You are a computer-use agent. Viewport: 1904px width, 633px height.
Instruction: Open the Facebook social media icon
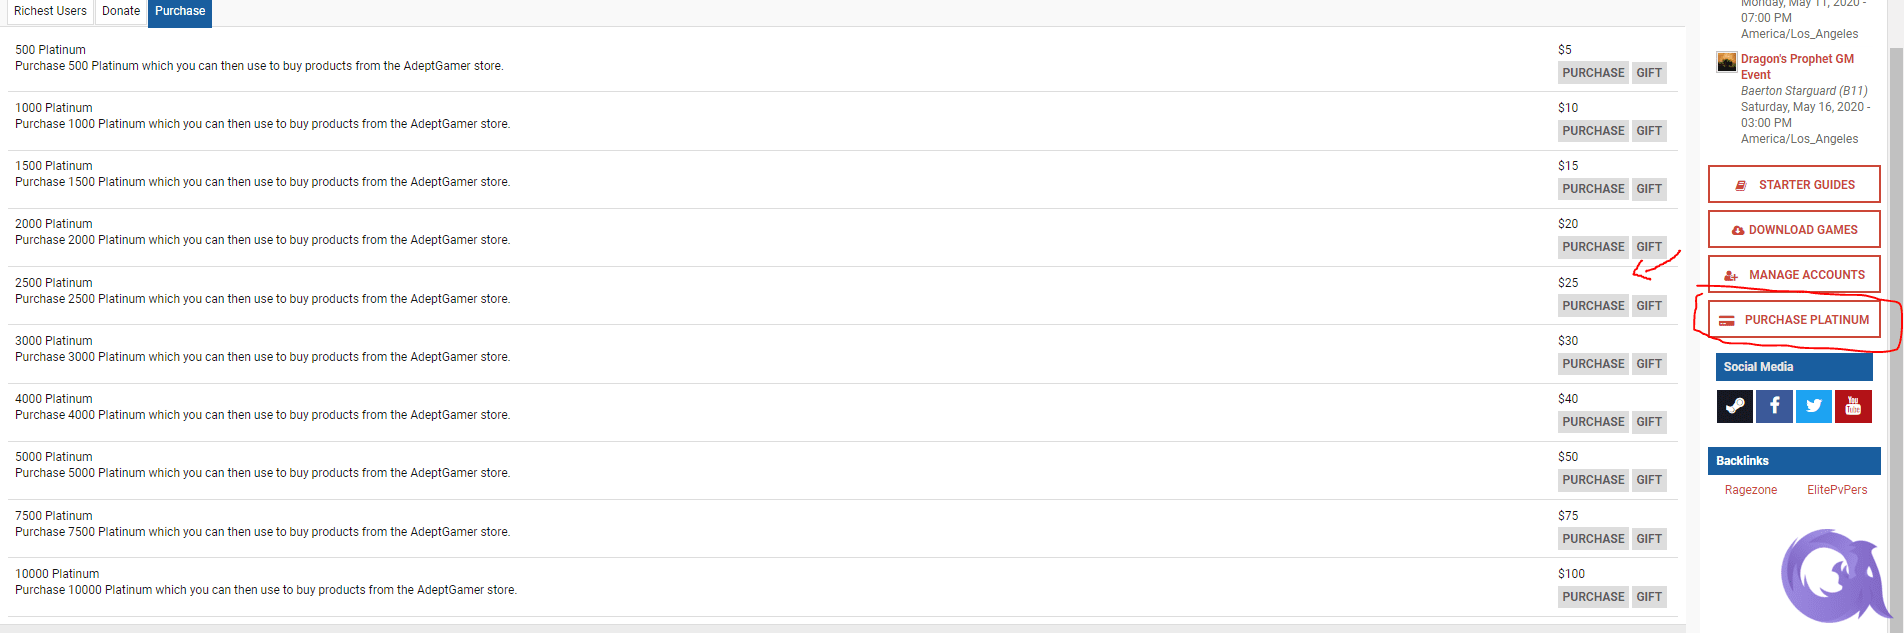tap(1774, 406)
